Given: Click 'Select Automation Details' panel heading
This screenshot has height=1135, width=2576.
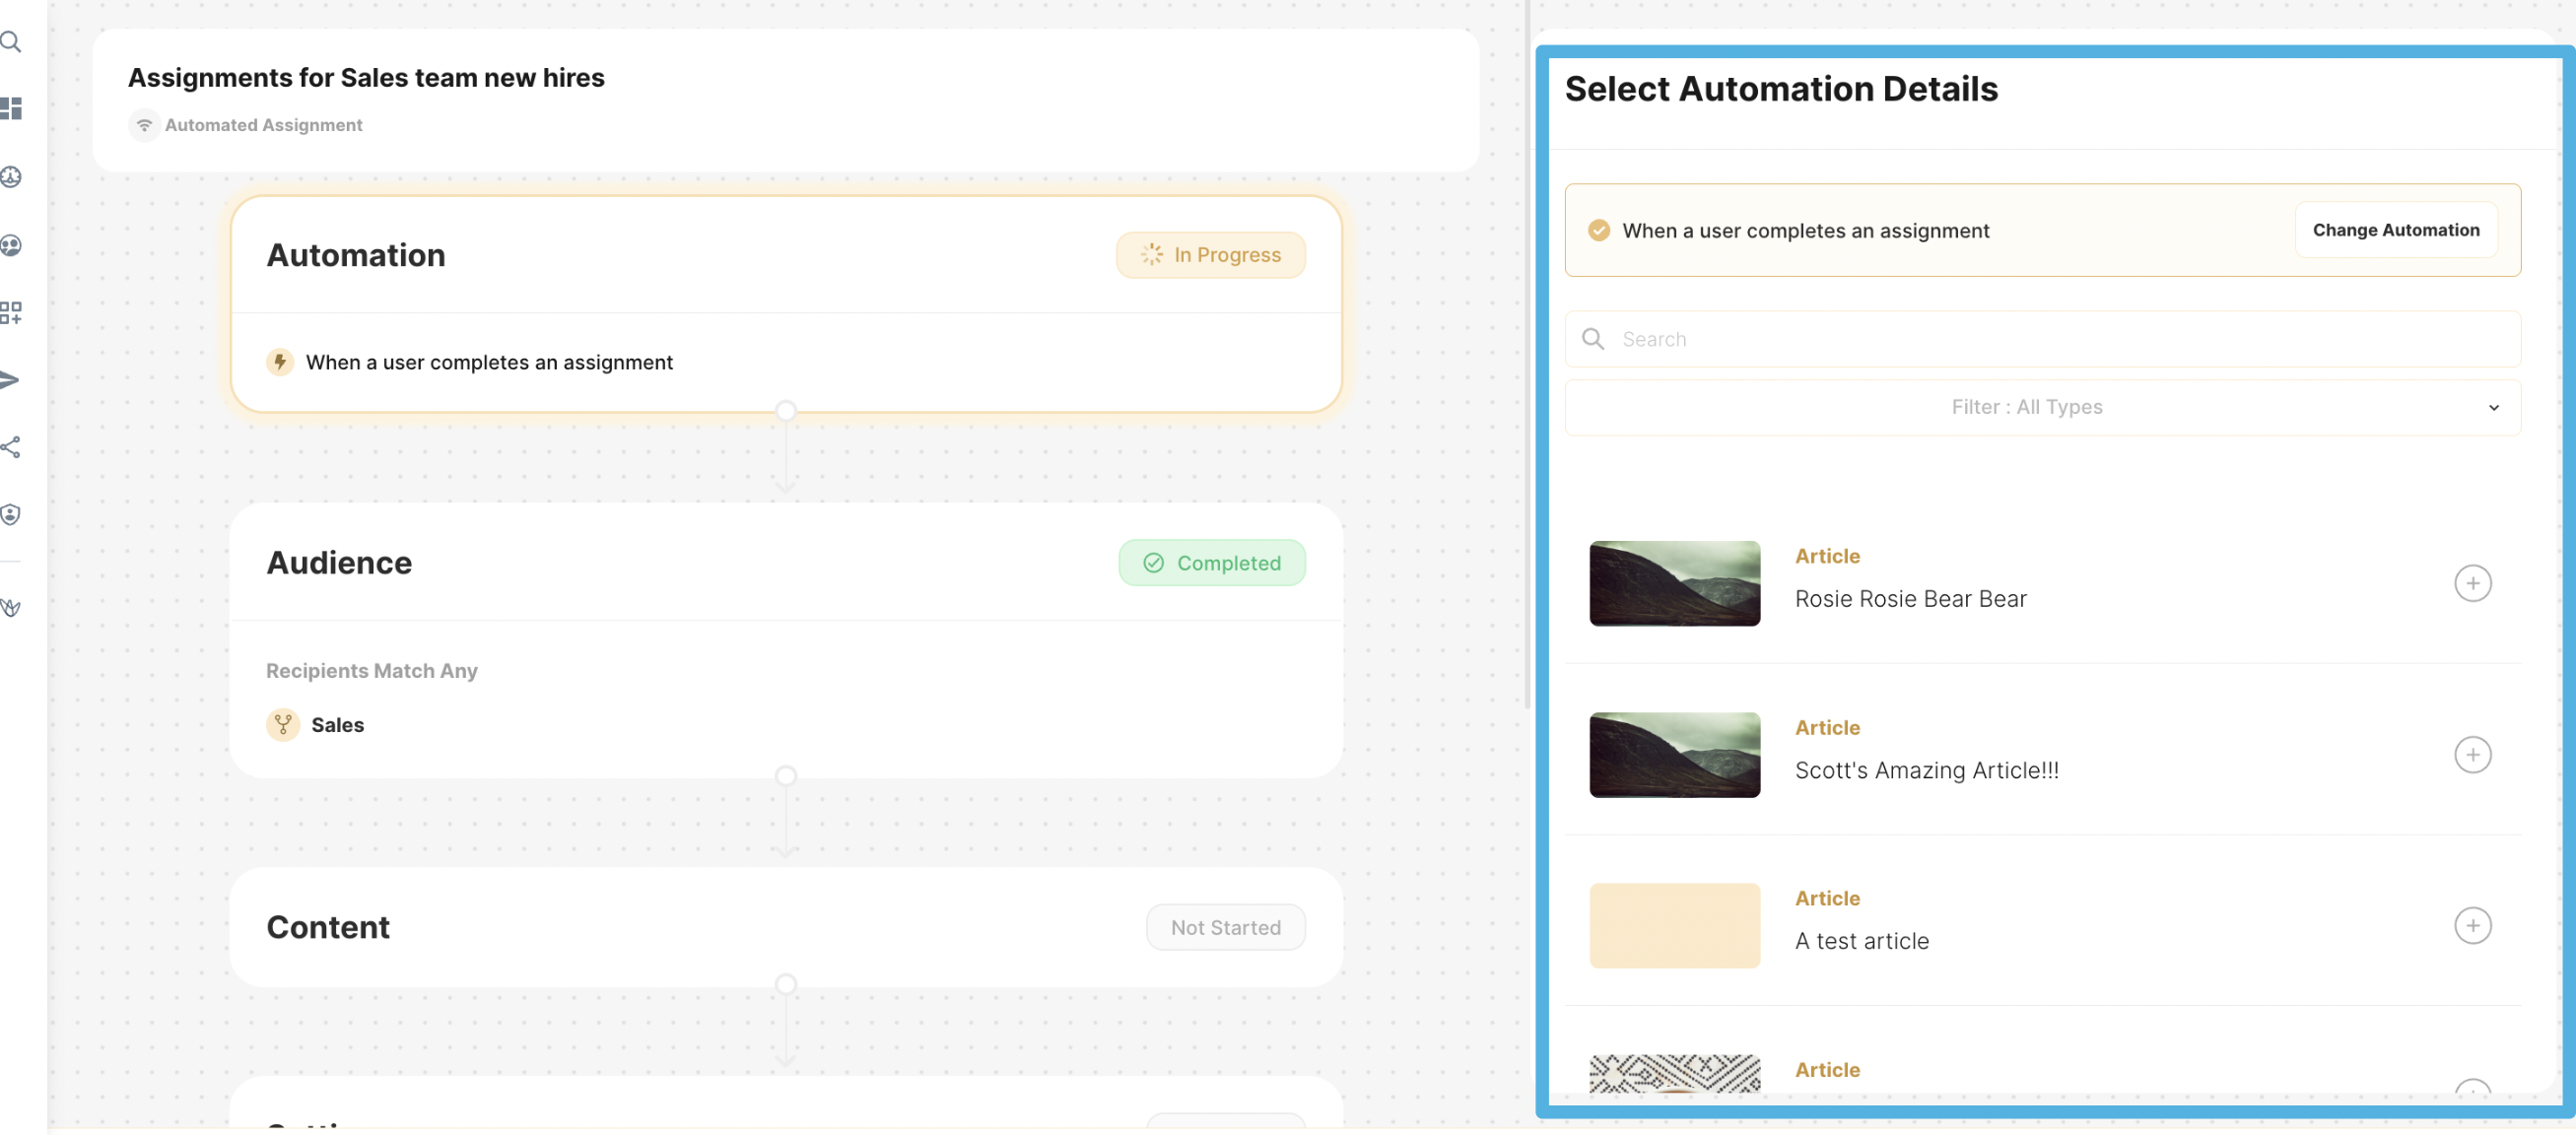Looking at the screenshot, I should point(1781,89).
